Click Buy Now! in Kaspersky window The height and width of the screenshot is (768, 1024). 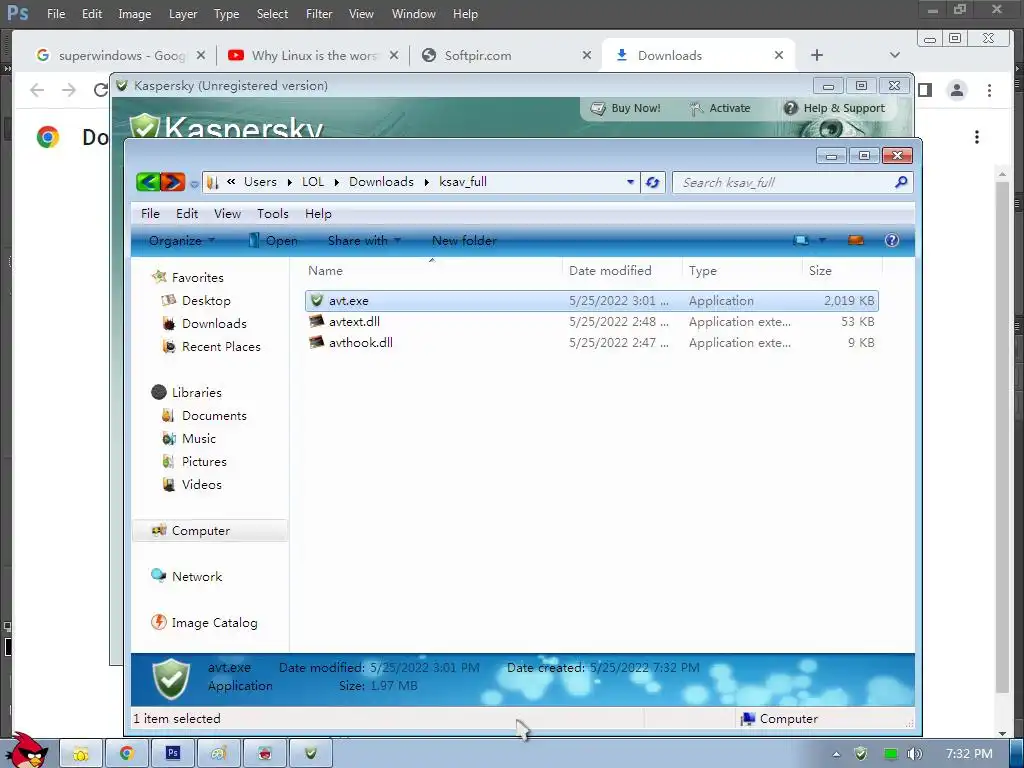click(x=626, y=108)
